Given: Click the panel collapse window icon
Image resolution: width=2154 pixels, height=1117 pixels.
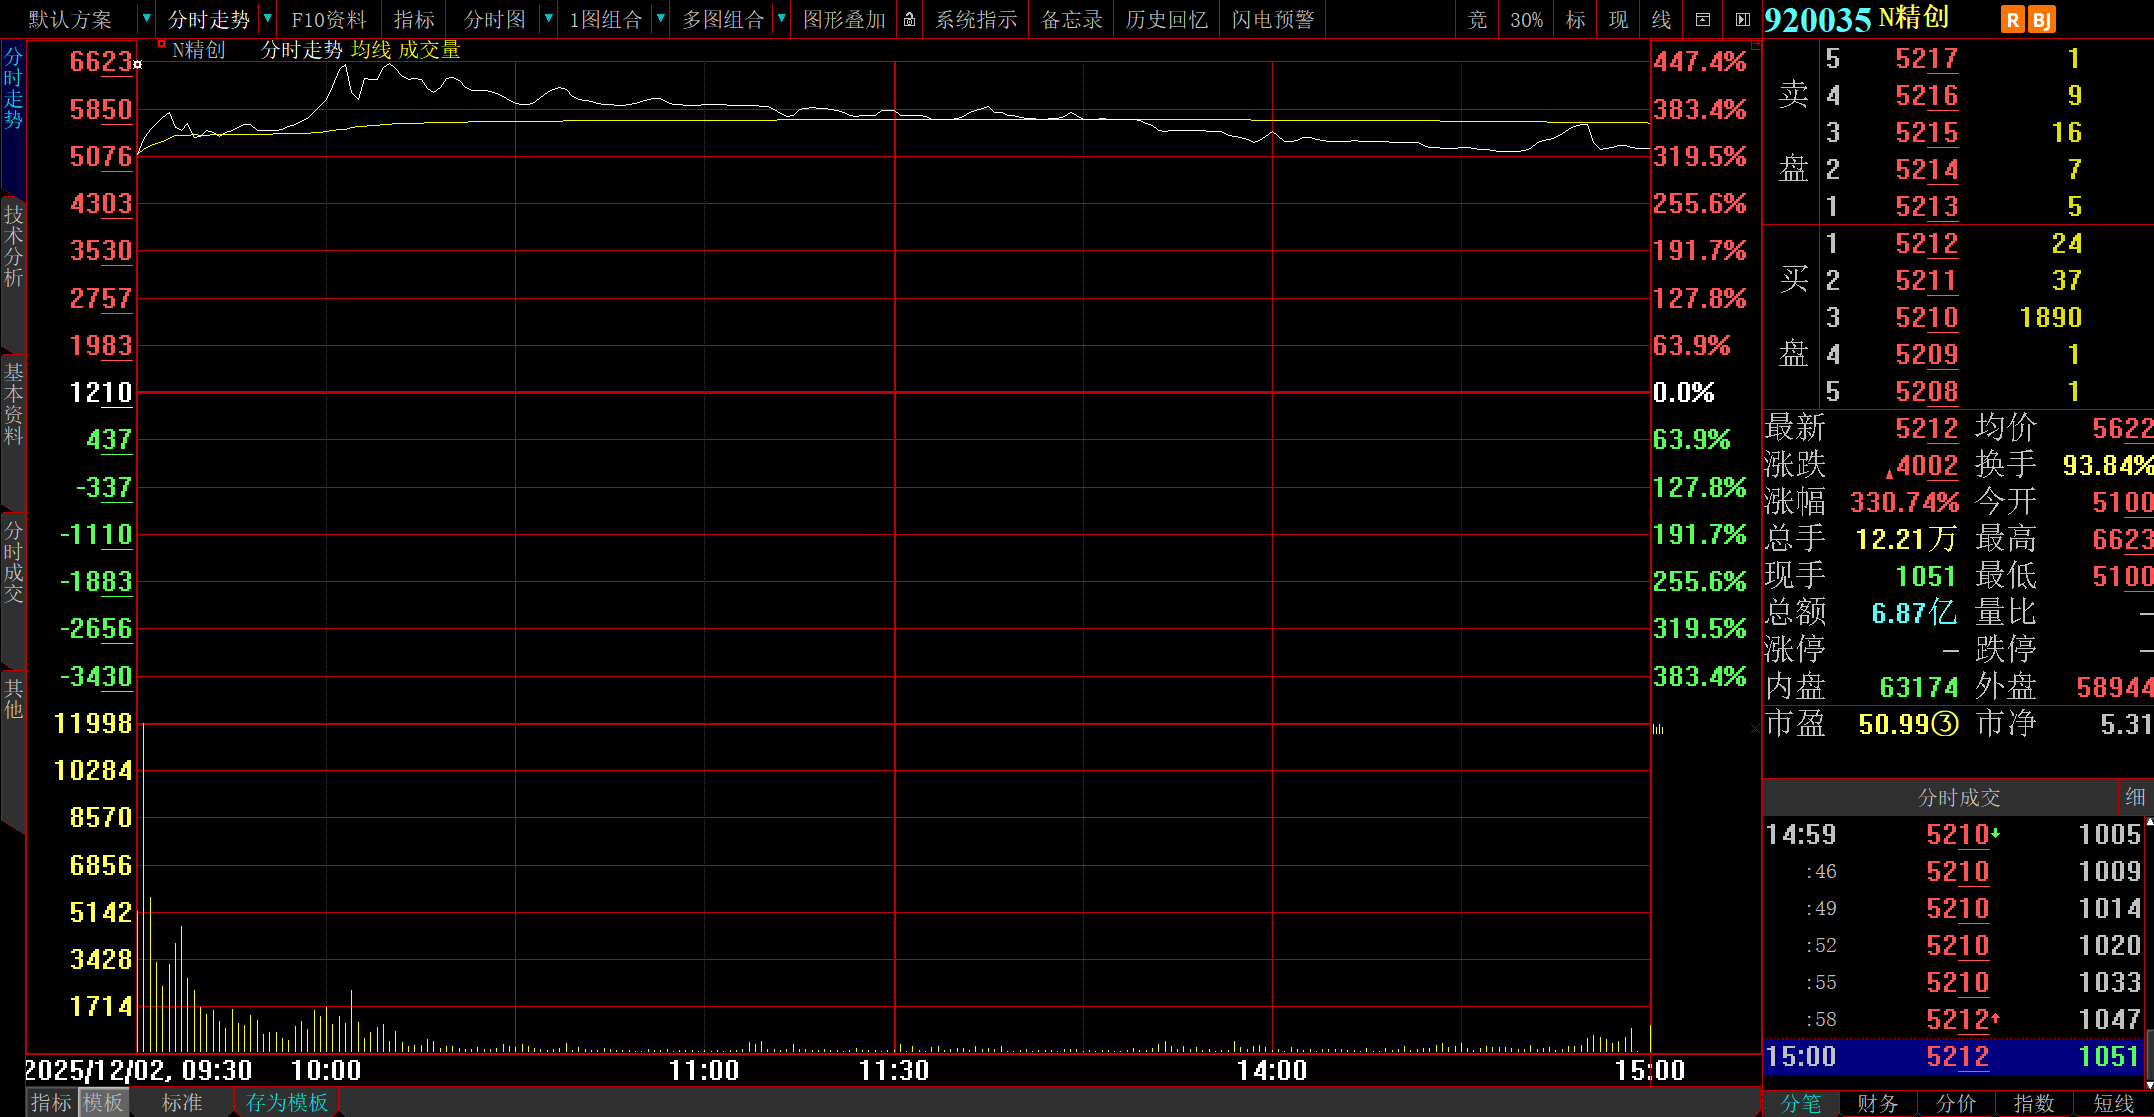Looking at the screenshot, I should click(1703, 19).
